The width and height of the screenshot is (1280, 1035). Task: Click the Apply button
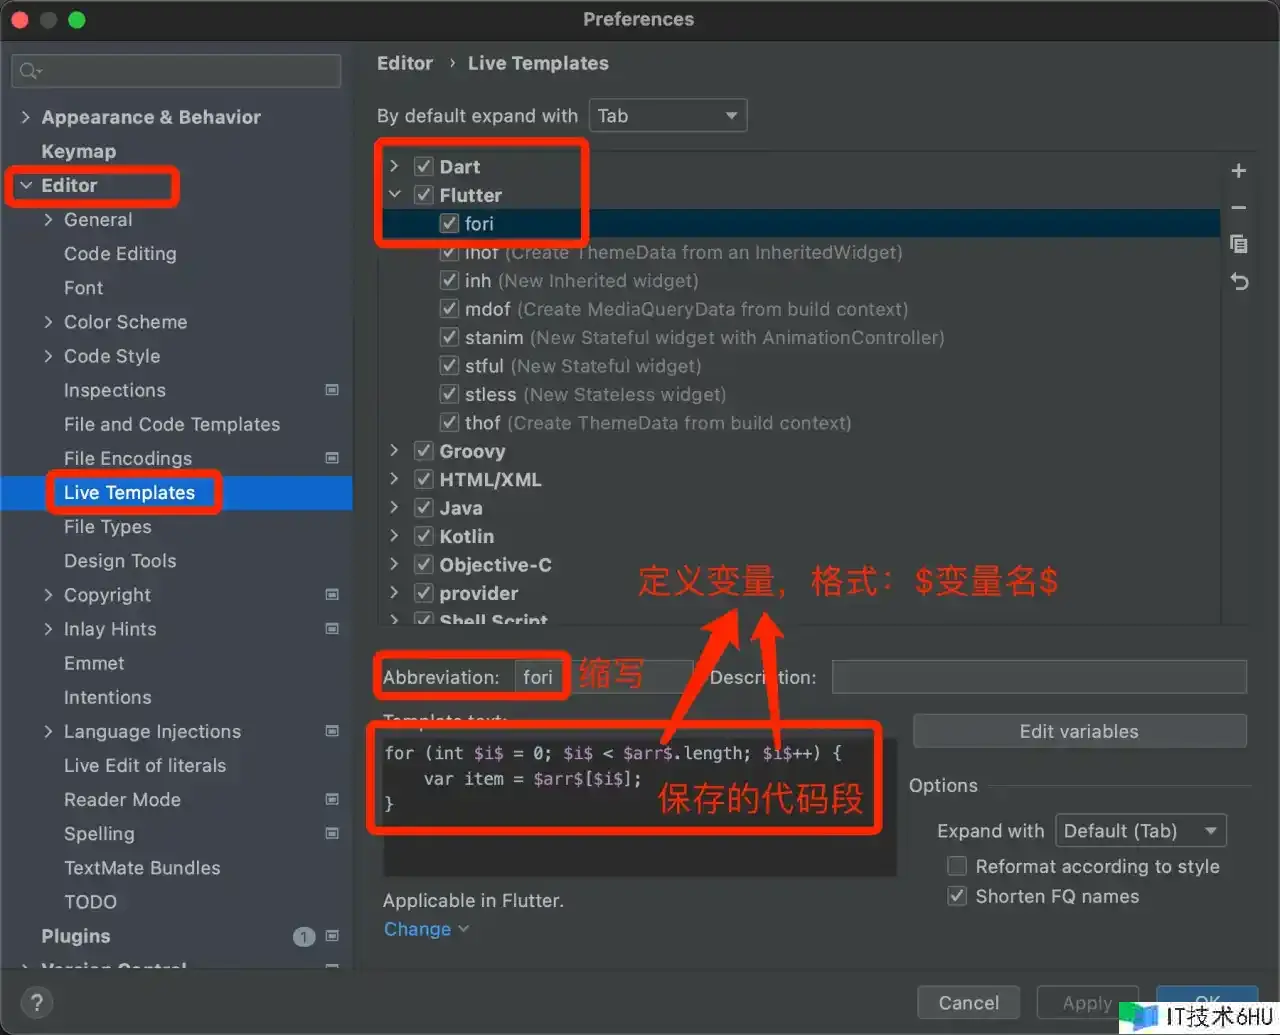click(1087, 1003)
